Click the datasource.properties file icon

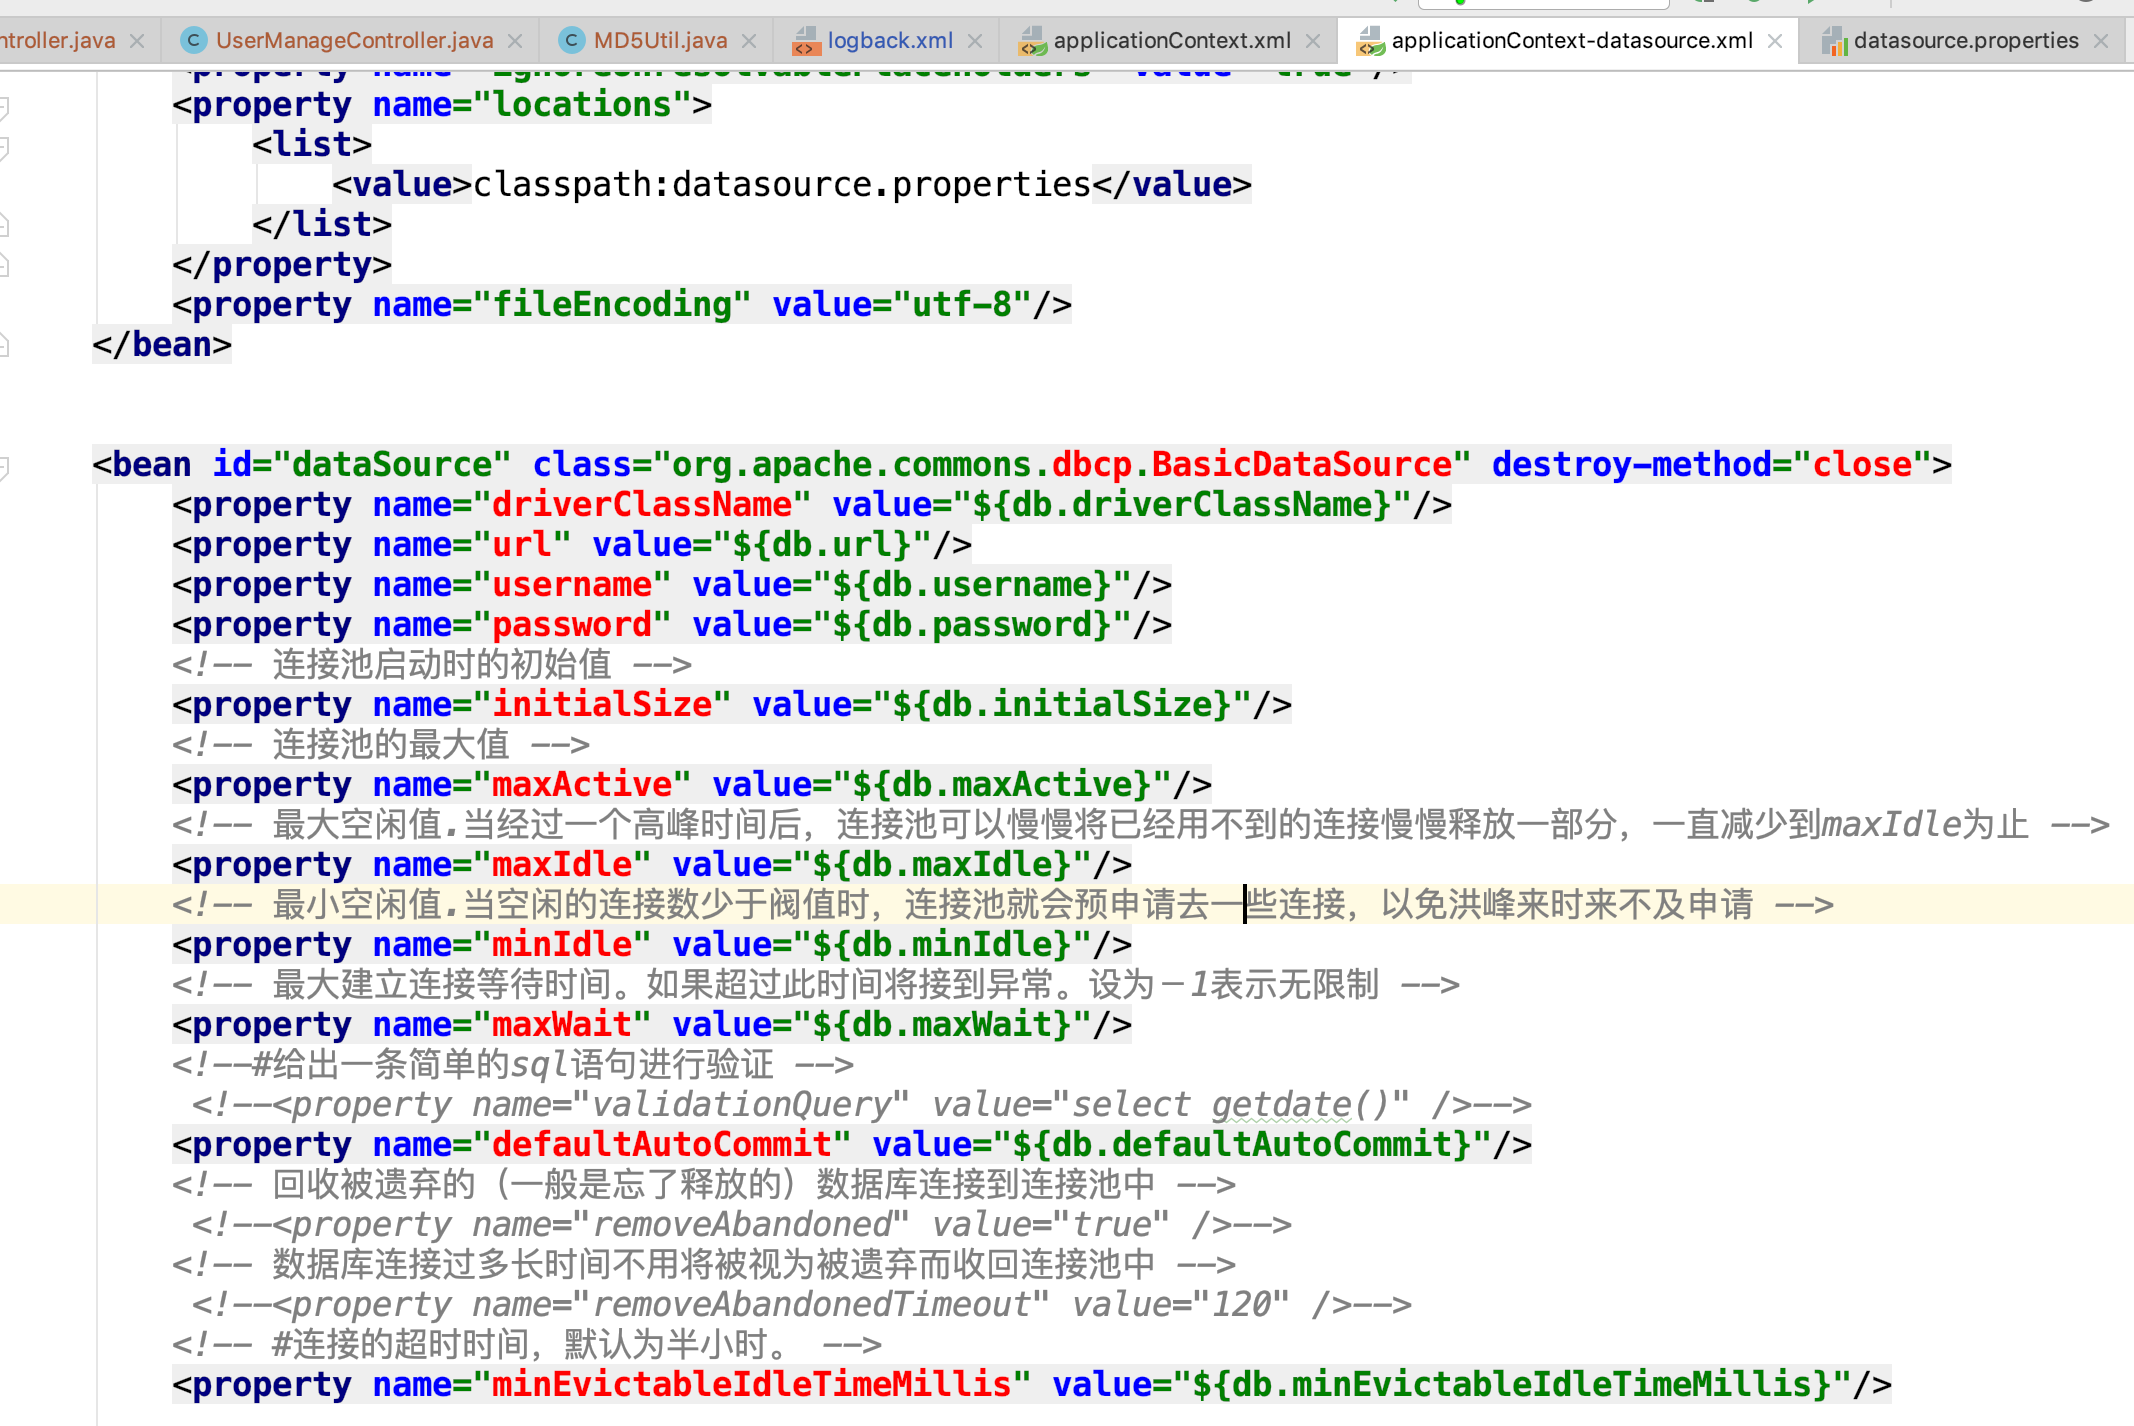point(1833,41)
